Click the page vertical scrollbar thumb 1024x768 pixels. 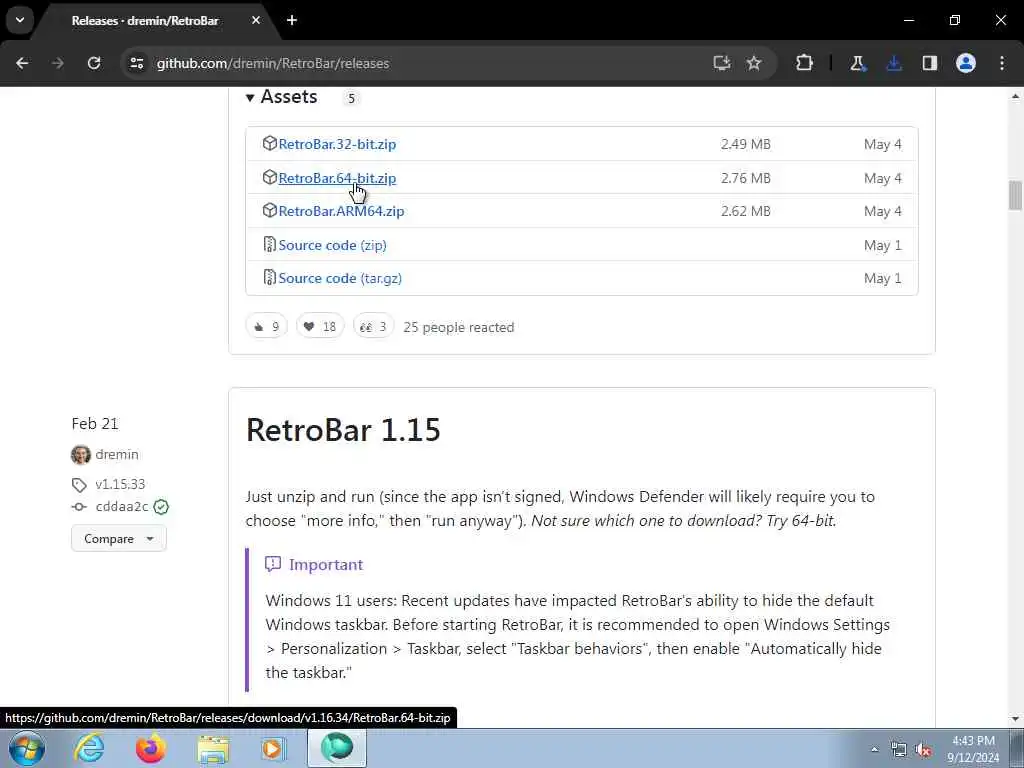point(1015,195)
